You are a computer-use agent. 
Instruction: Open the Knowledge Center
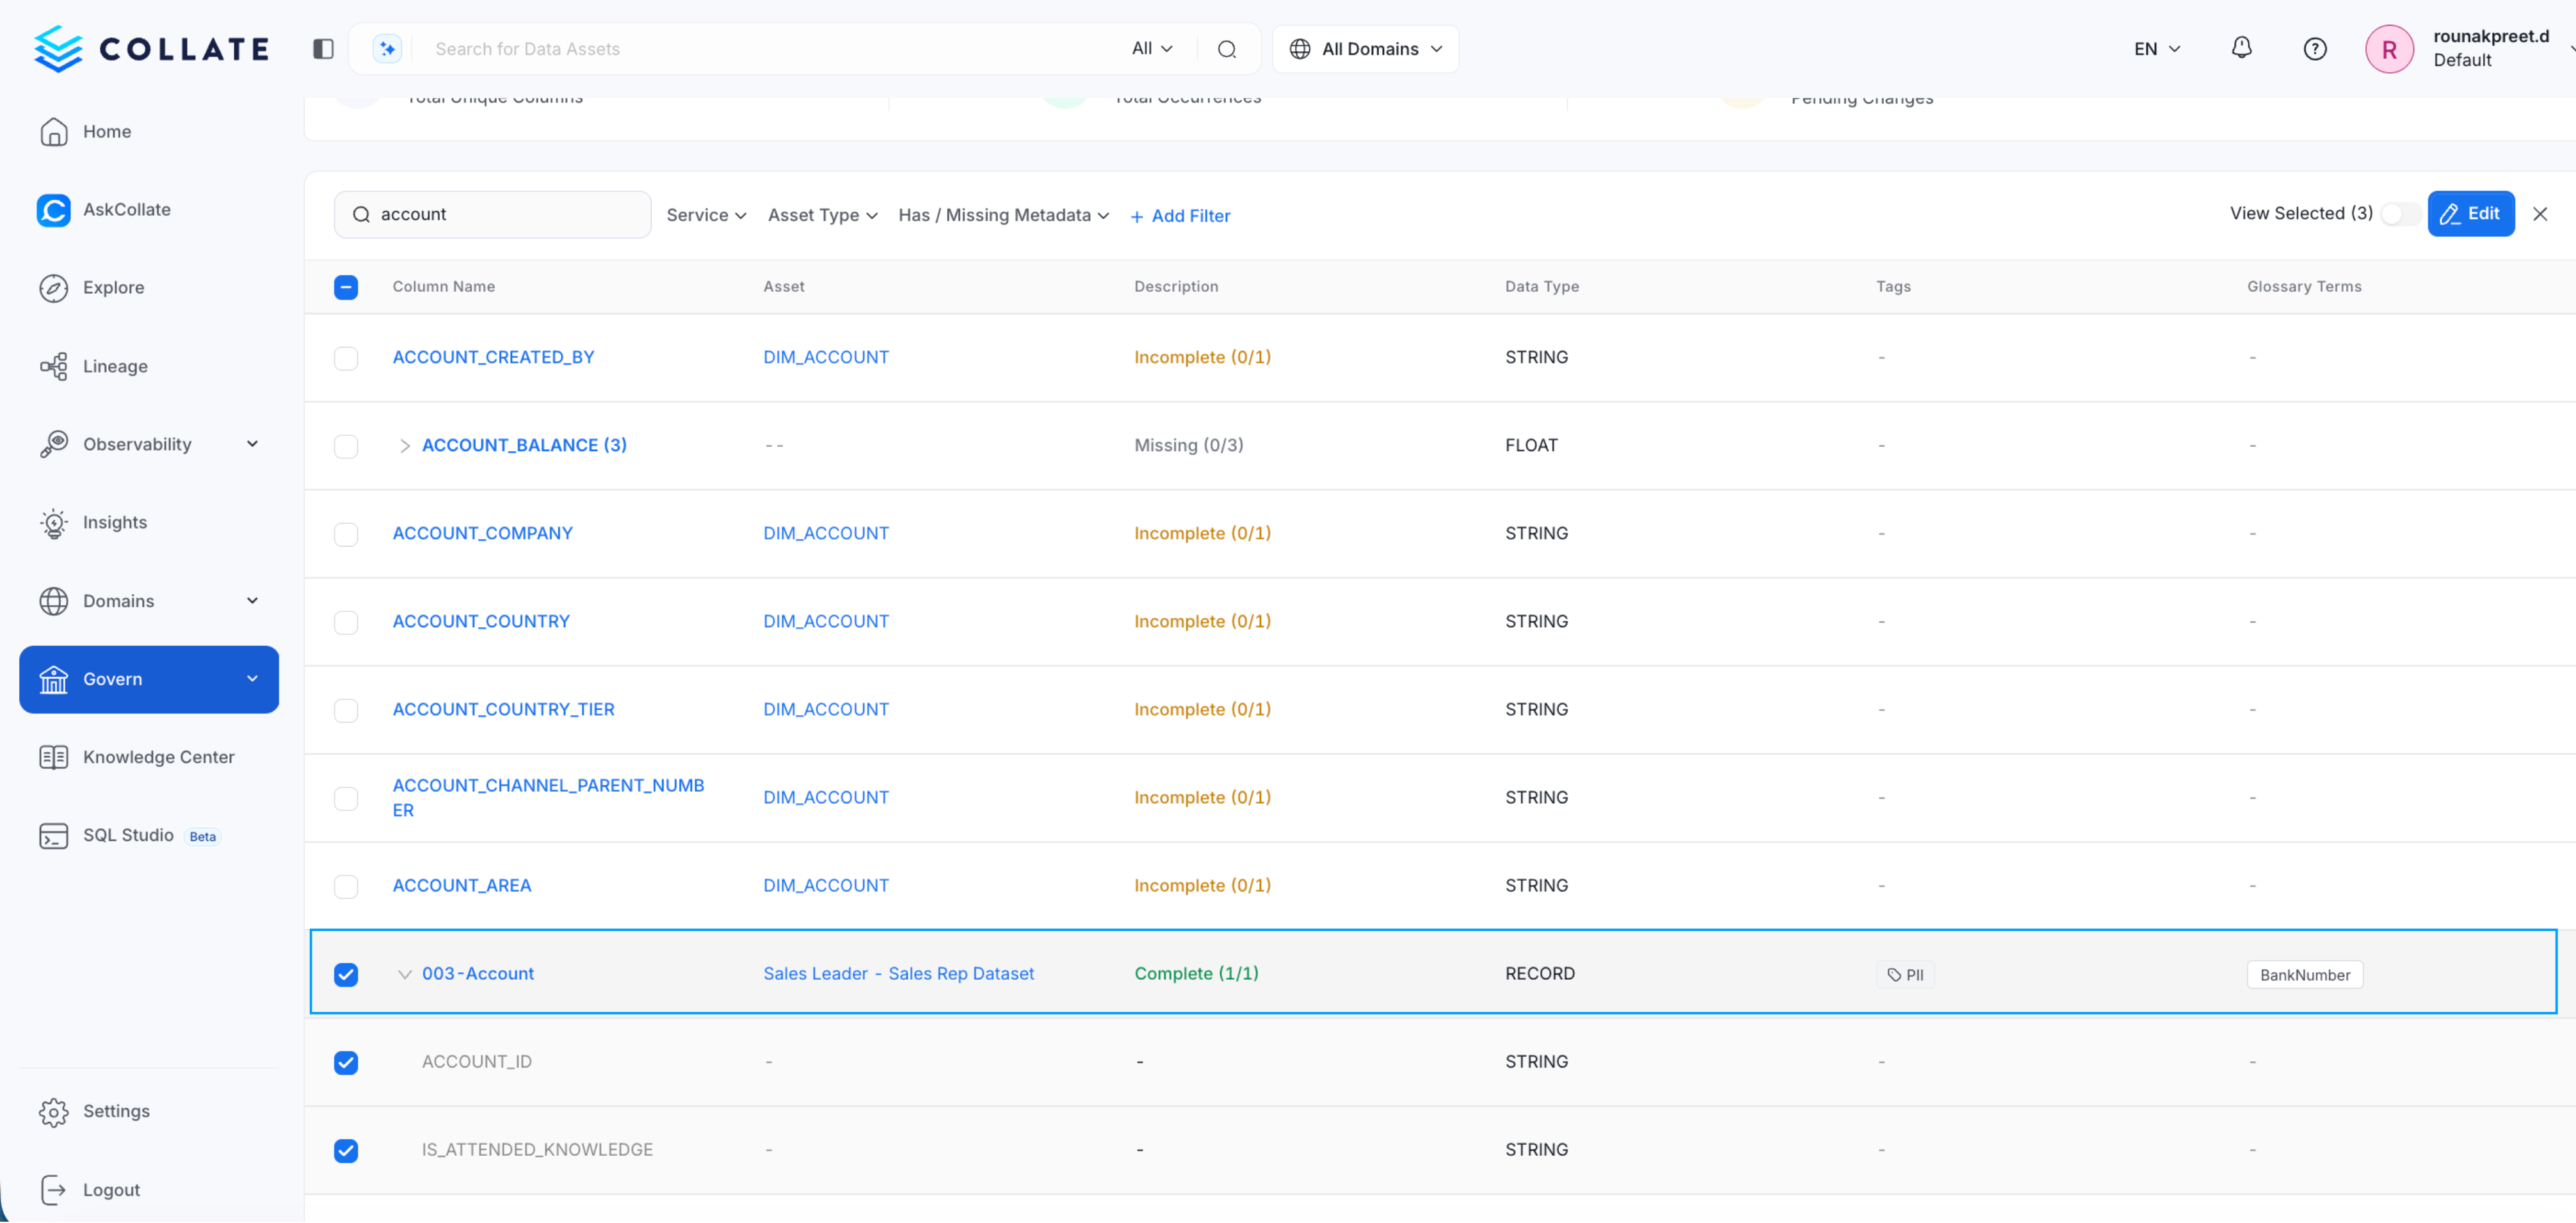(159, 757)
